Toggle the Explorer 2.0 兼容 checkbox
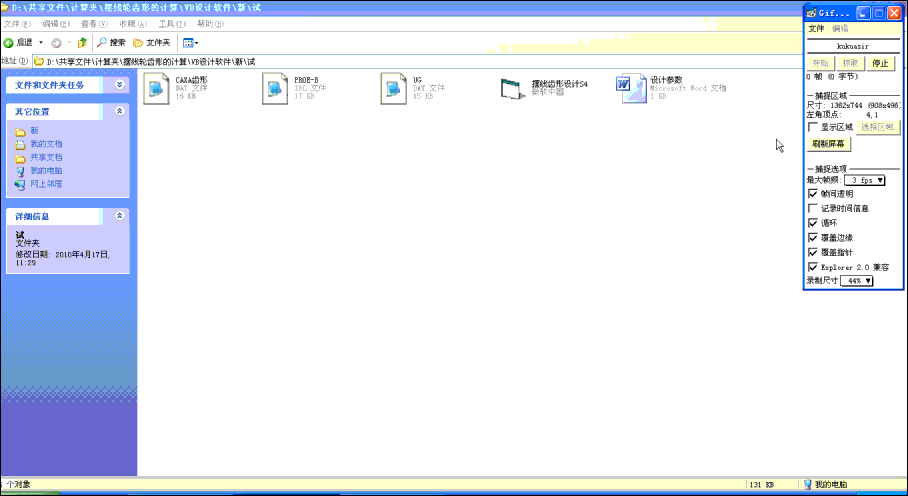 (x=813, y=267)
